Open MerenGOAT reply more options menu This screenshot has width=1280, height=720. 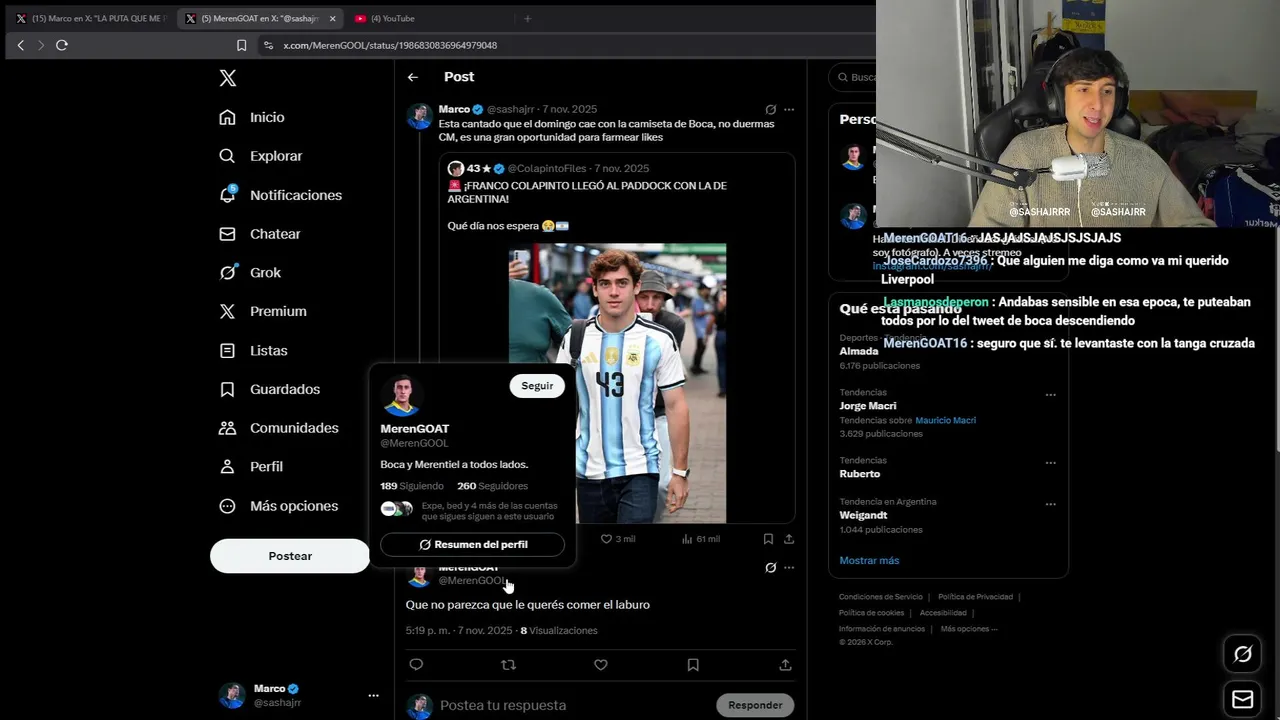789,567
